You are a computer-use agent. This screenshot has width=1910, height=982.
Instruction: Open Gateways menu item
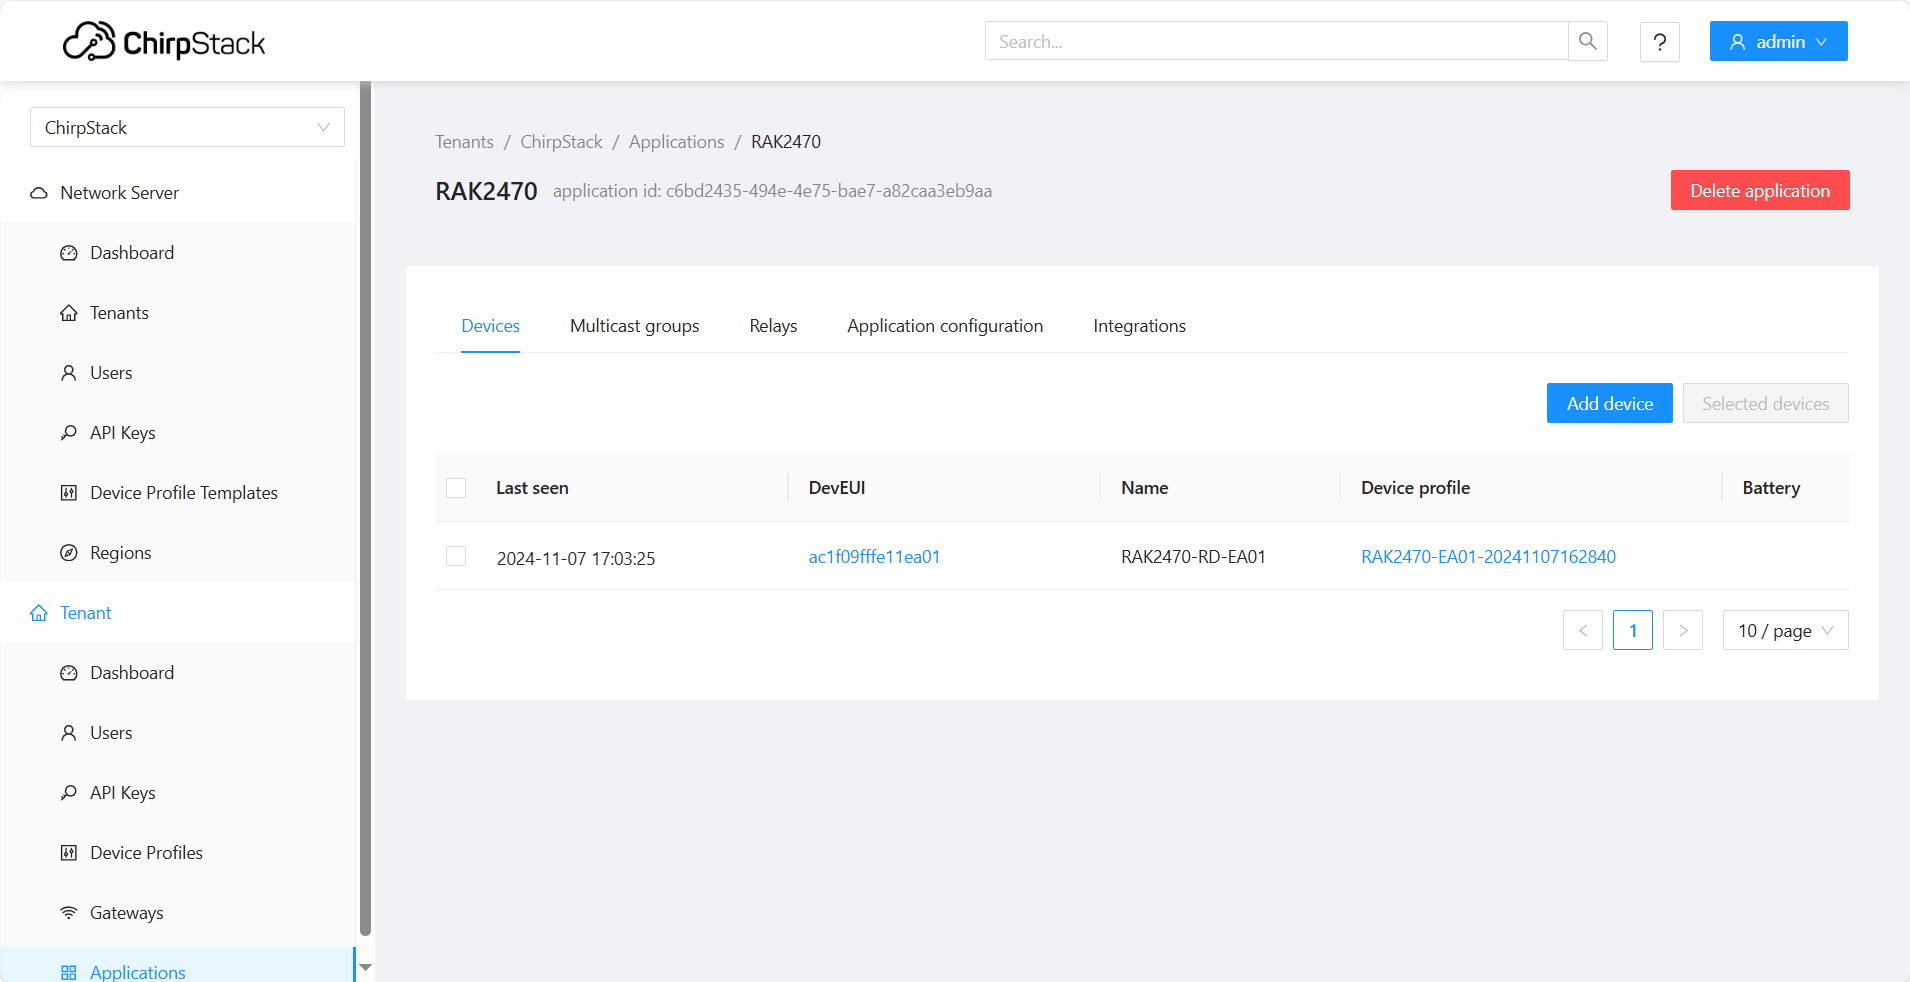(x=178, y=913)
